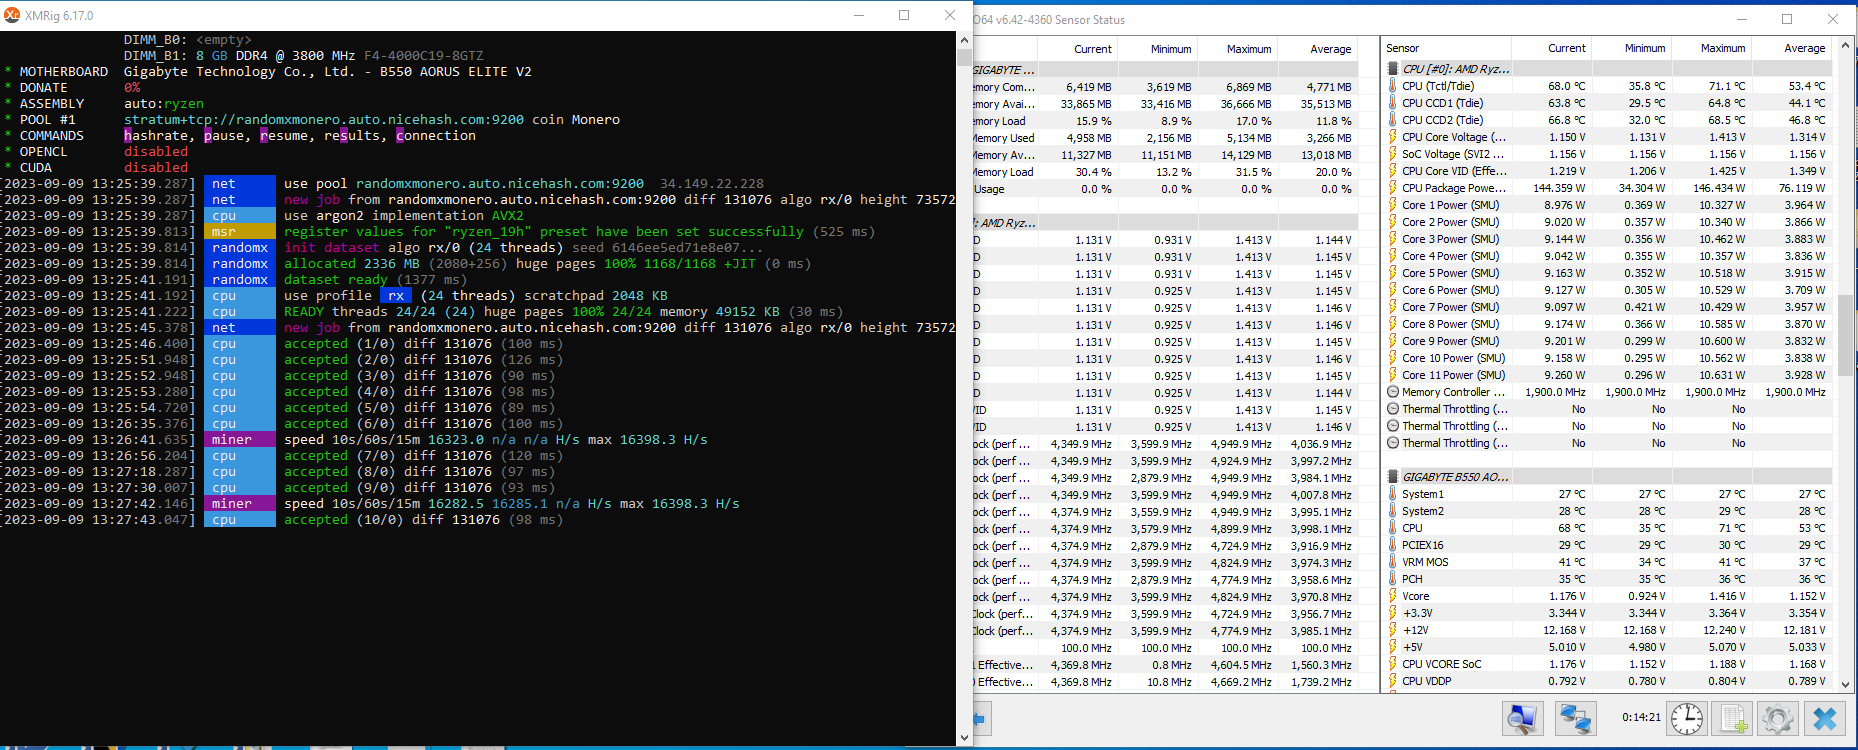Click the lightning icon beside SoC Voltage
Viewport: 1858px width, 750px height.
1392,154
